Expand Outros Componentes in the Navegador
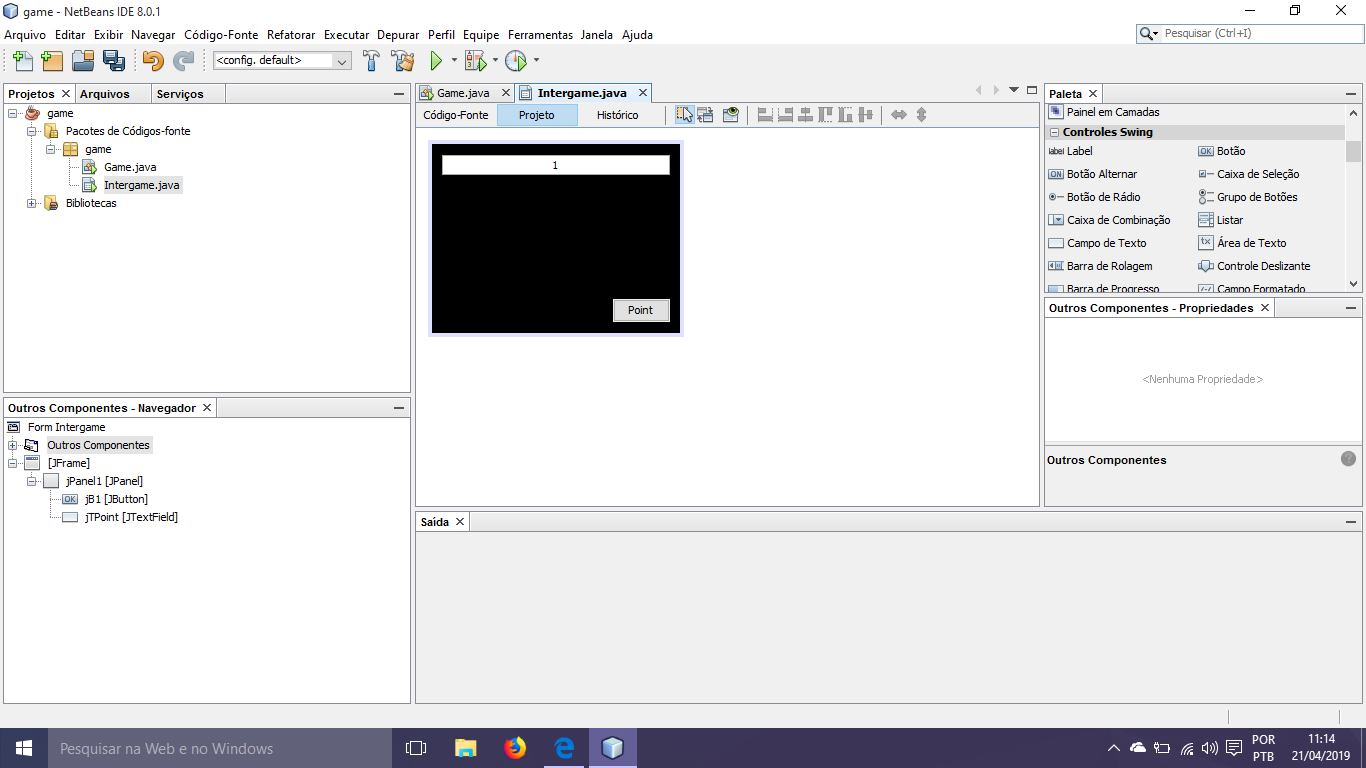1366x768 pixels. [x=13, y=445]
